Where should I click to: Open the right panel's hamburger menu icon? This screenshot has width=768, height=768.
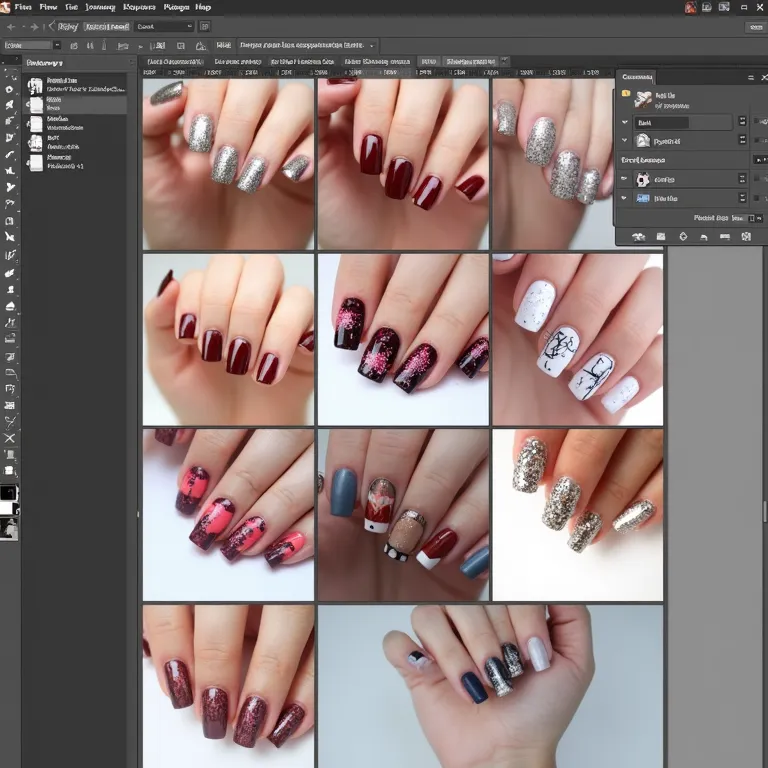[750, 77]
